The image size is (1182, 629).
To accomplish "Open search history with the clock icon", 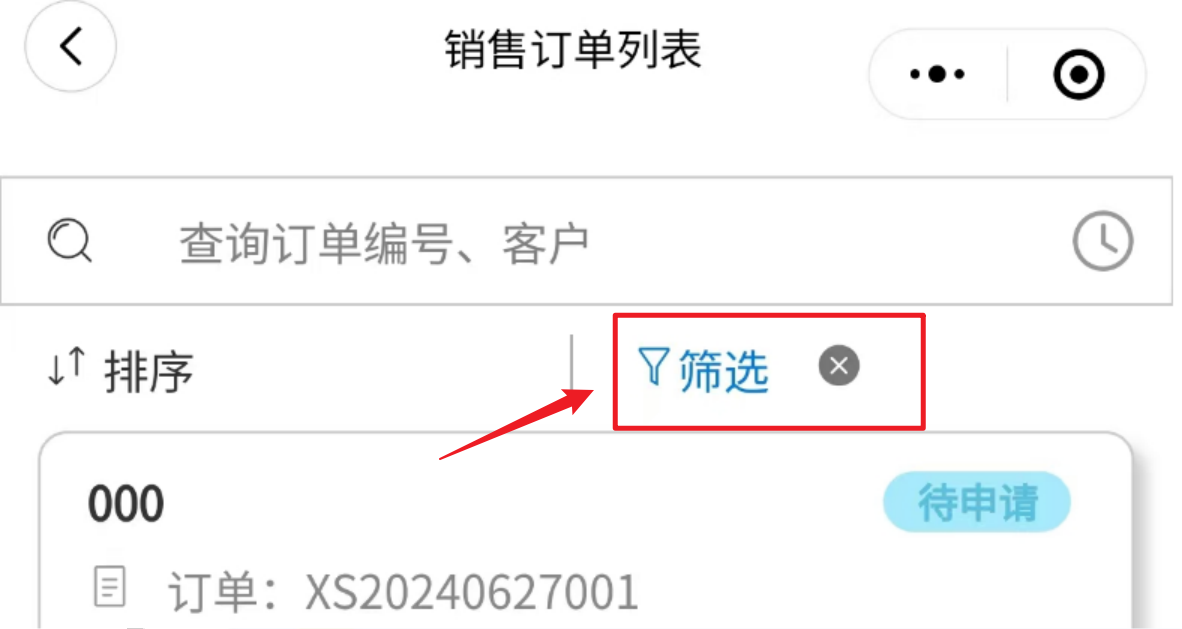I will tap(1103, 241).
